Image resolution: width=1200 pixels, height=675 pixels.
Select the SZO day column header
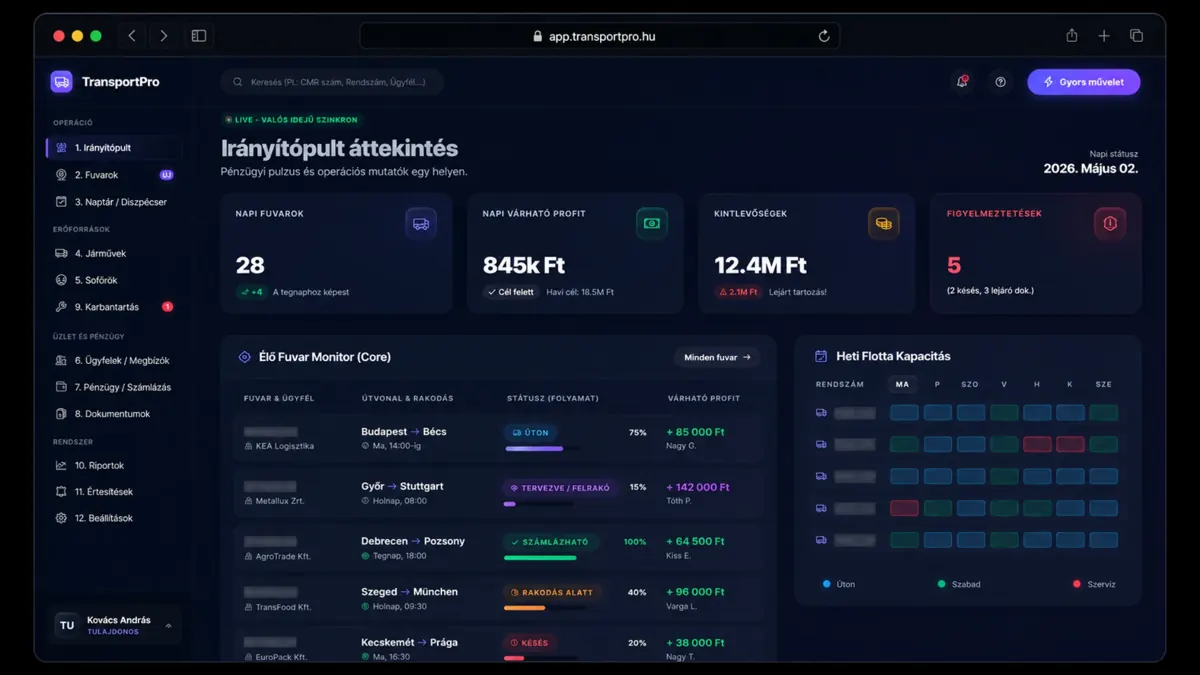[x=970, y=384]
